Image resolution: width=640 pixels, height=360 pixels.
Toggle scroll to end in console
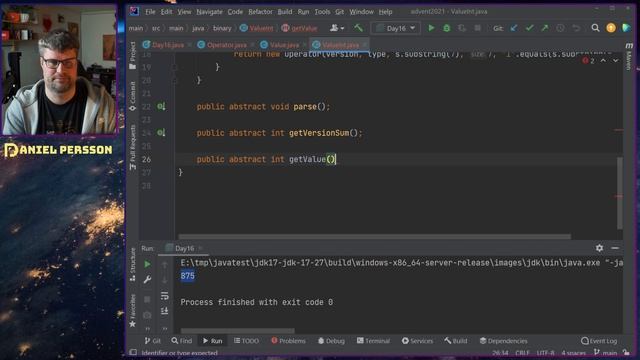[x=164, y=311]
